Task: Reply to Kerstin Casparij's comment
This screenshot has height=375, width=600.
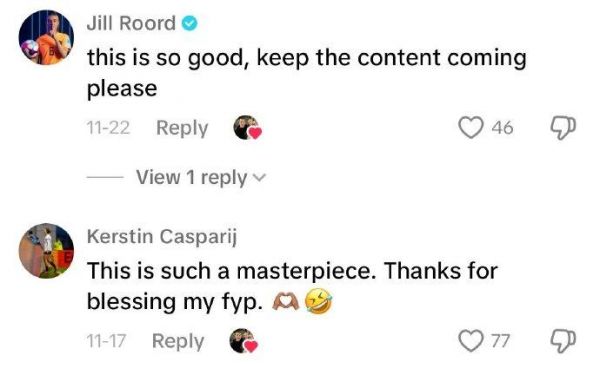Action: coord(178,341)
